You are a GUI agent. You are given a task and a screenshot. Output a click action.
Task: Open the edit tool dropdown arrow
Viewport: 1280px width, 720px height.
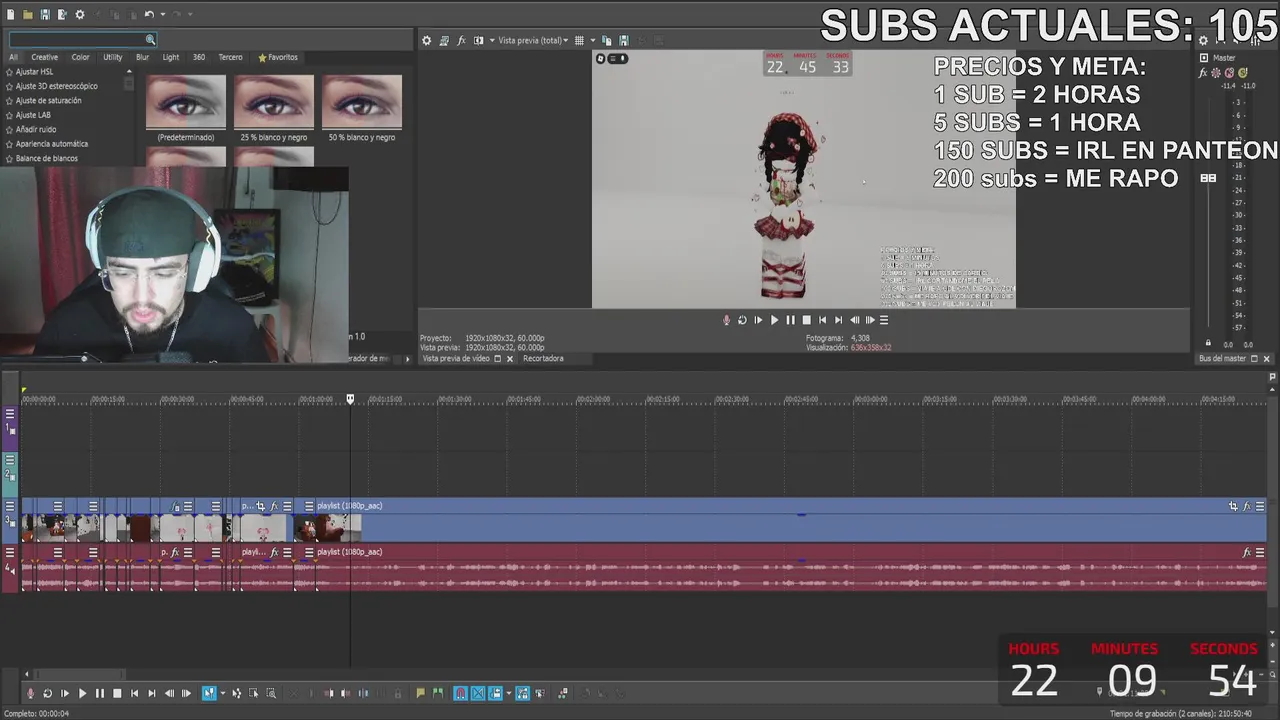click(223, 693)
